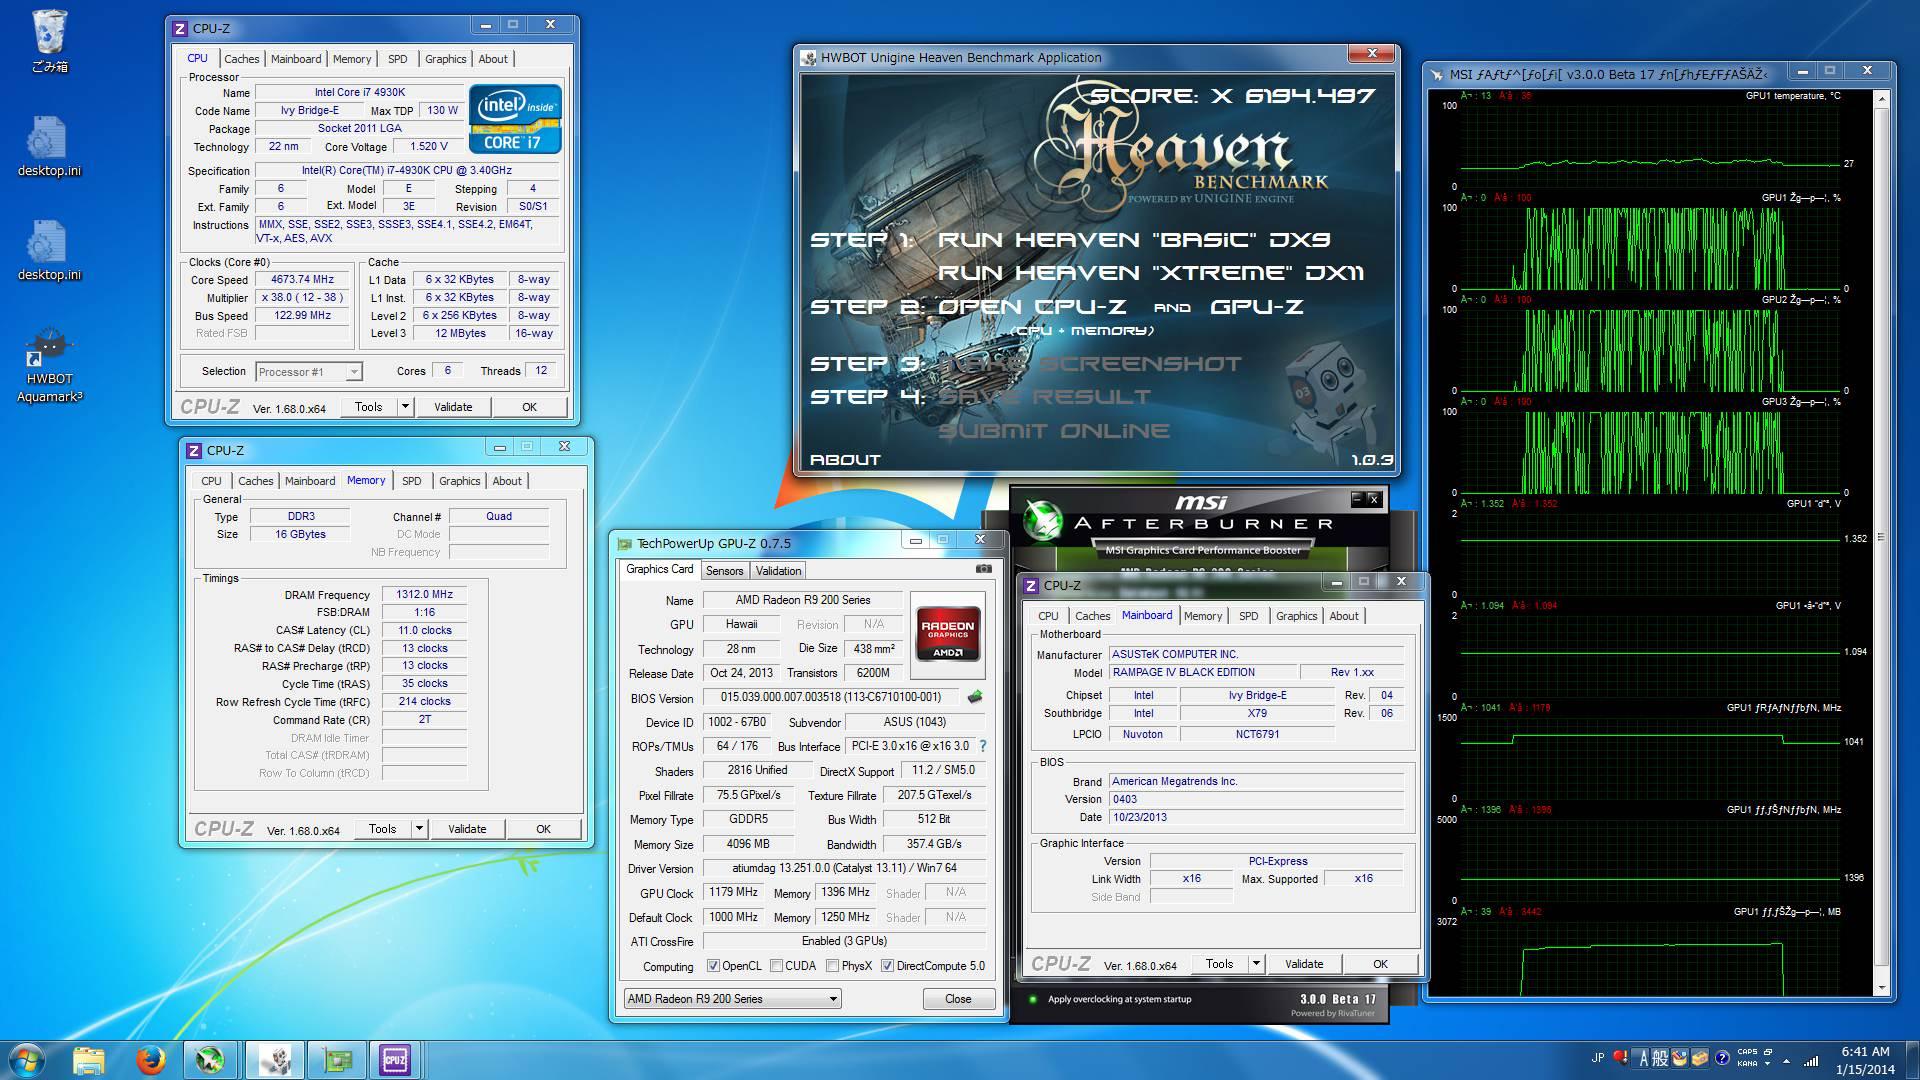The image size is (1920, 1080).
Task: Open the Sensors tab in GPU-Z
Action: 724,571
